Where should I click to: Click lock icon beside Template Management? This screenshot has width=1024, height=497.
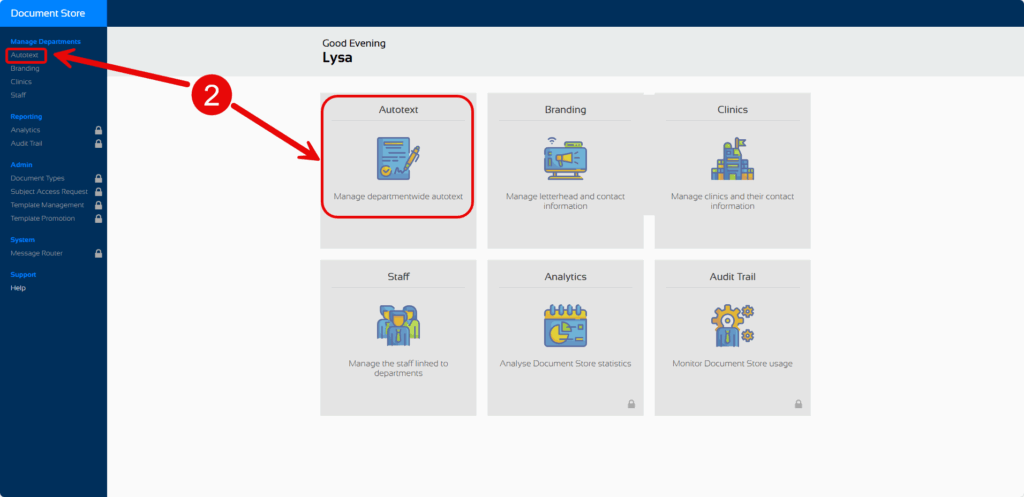tap(99, 205)
